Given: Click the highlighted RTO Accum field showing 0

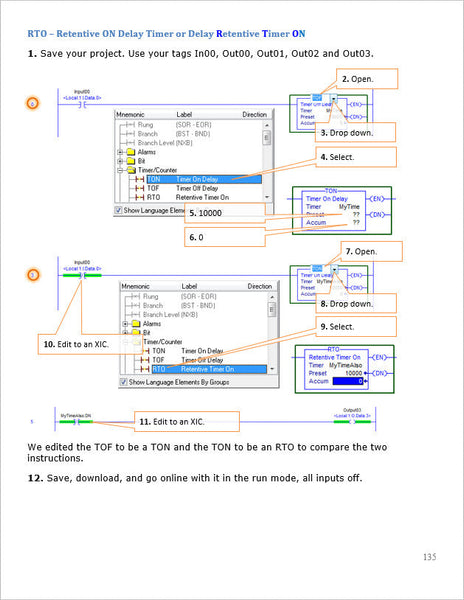Looking at the screenshot, I should click(x=348, y=381).
